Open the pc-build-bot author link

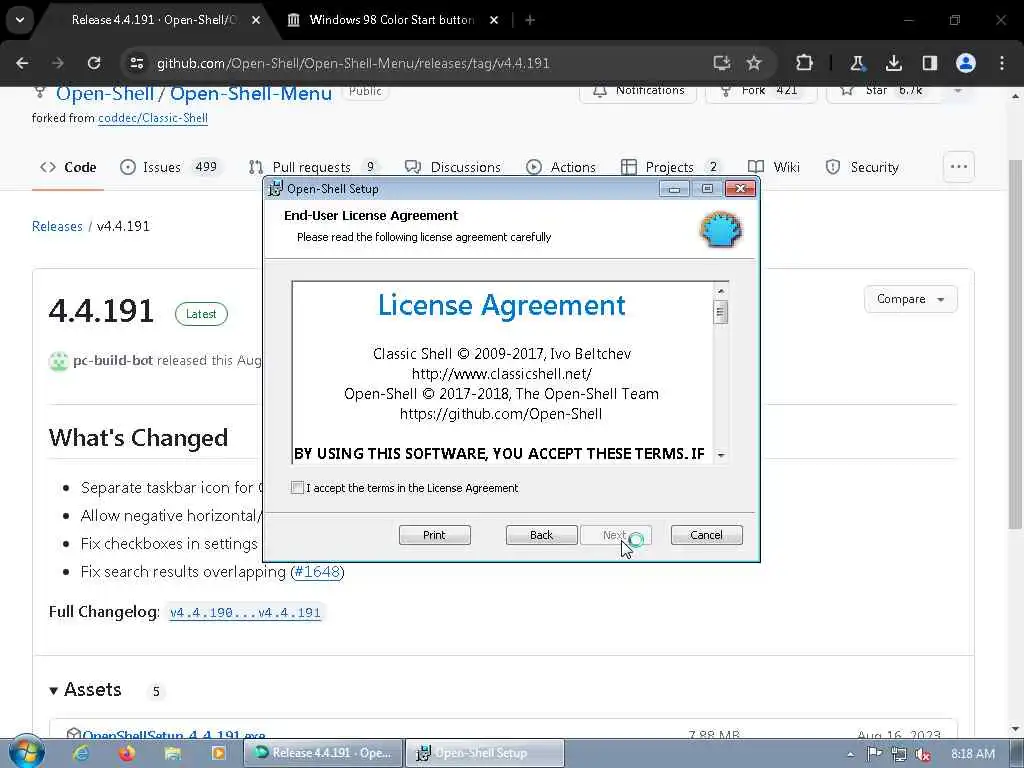tap(113, 360)
